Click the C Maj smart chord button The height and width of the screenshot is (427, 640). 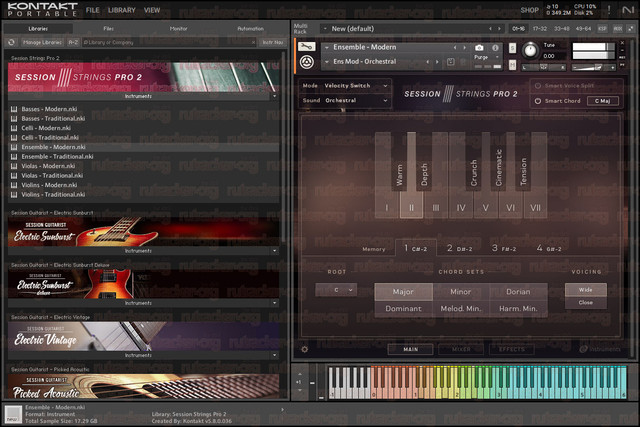coord(603,101)
